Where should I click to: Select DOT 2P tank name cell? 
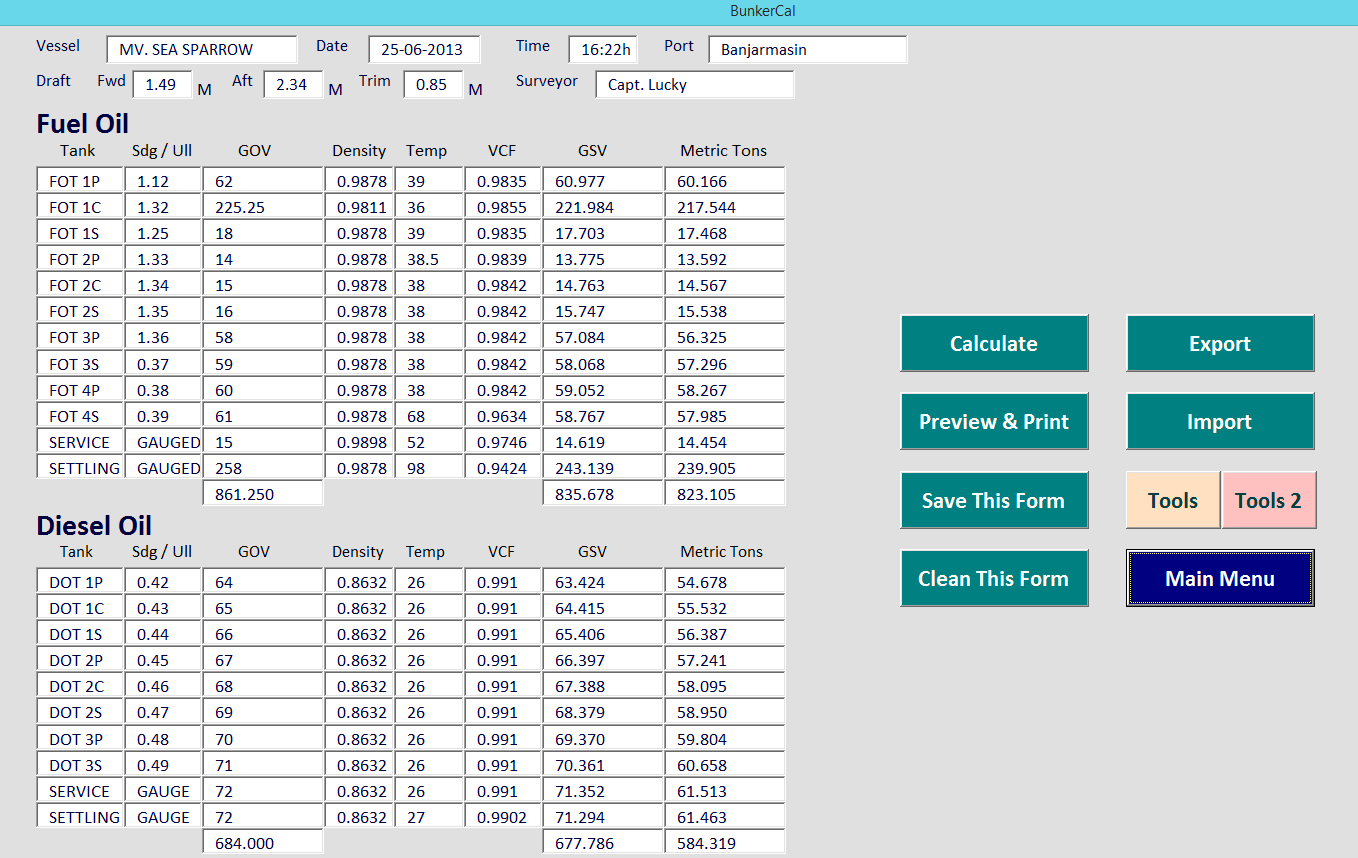80,660
